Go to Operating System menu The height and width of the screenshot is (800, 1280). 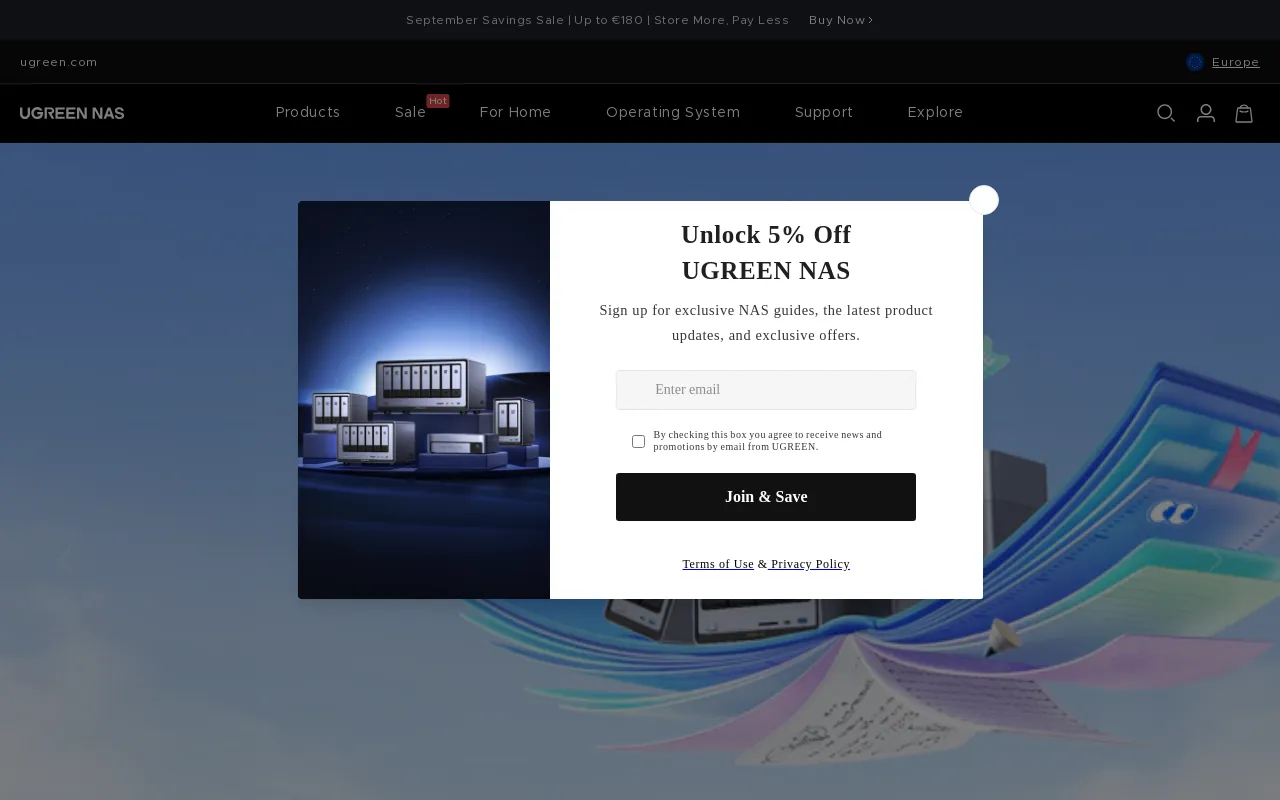tap(673, 112)
